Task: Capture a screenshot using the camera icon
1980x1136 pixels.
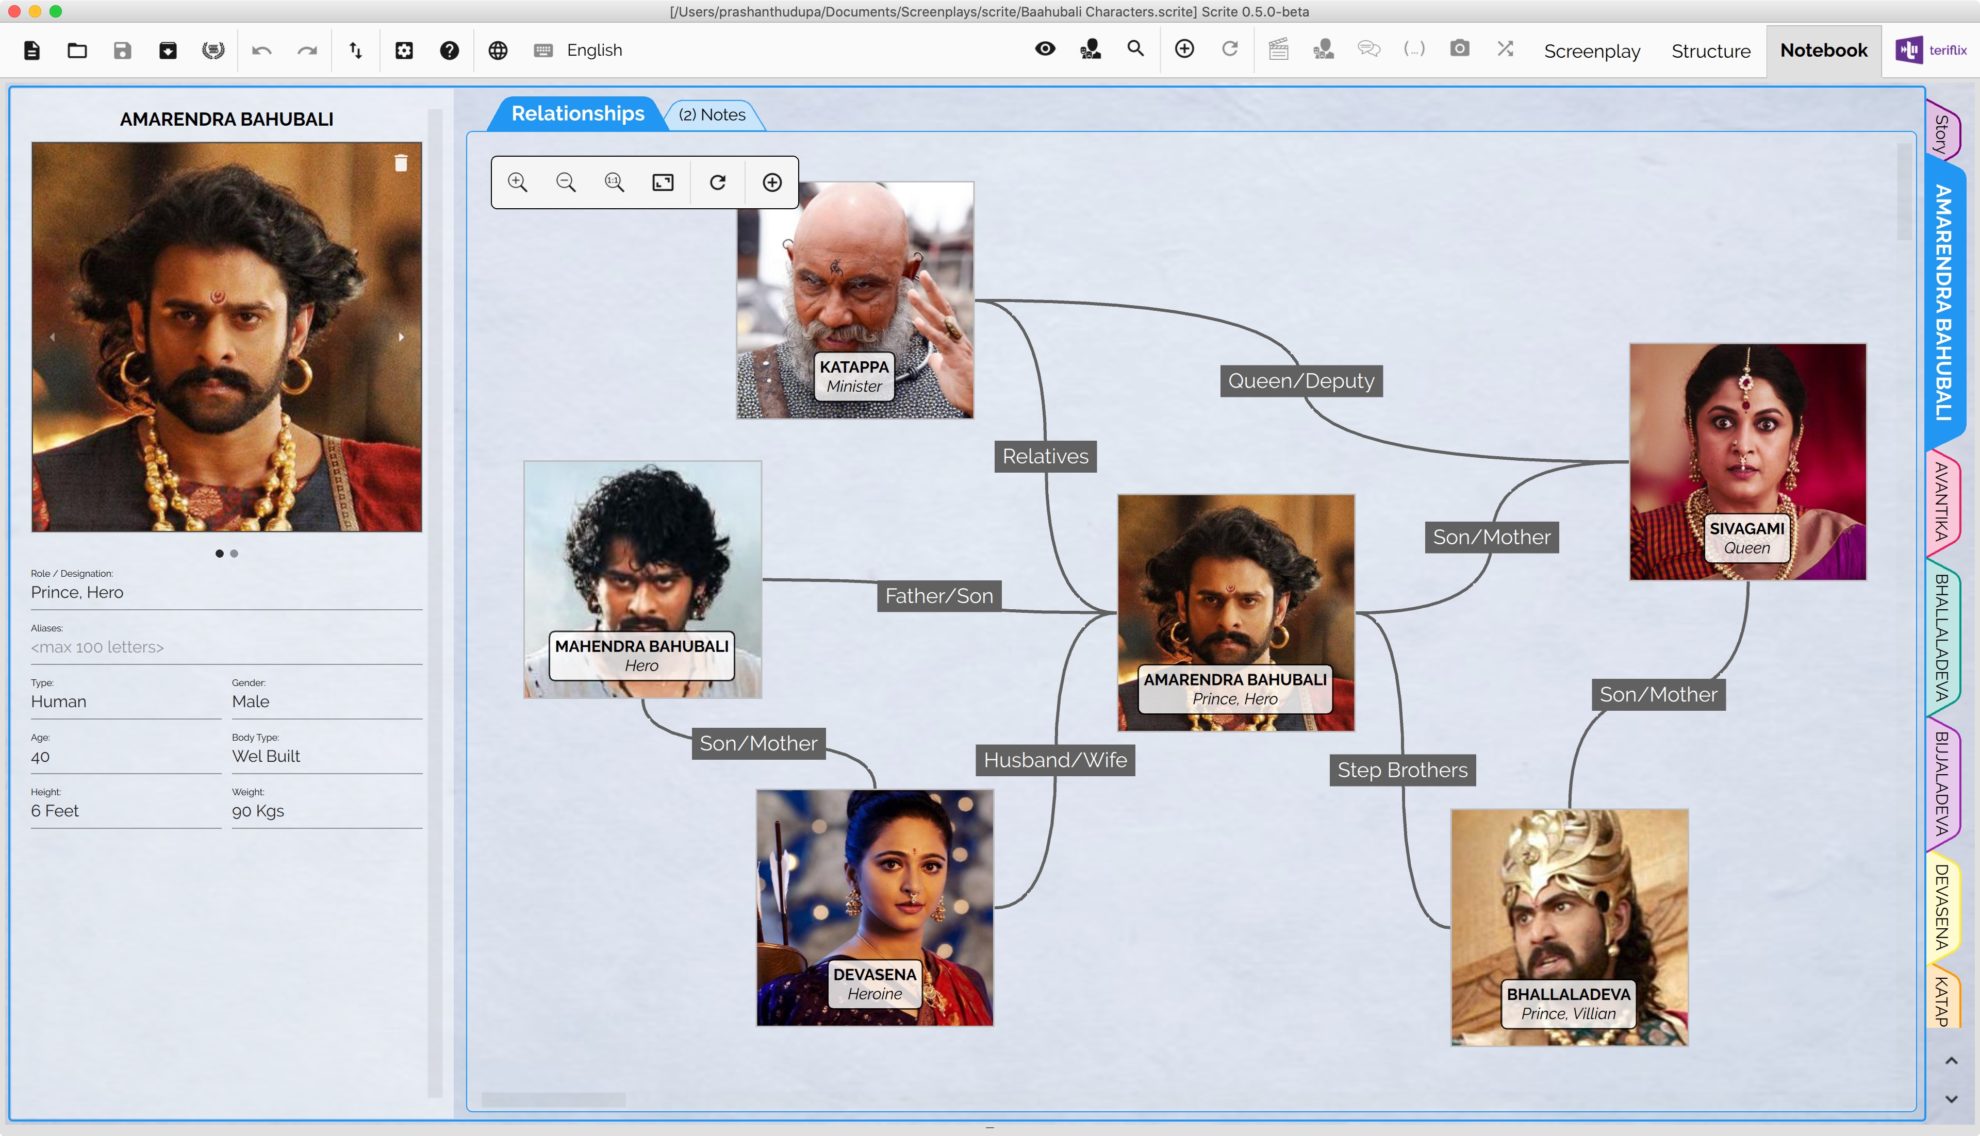Action: click(1459, 48)
